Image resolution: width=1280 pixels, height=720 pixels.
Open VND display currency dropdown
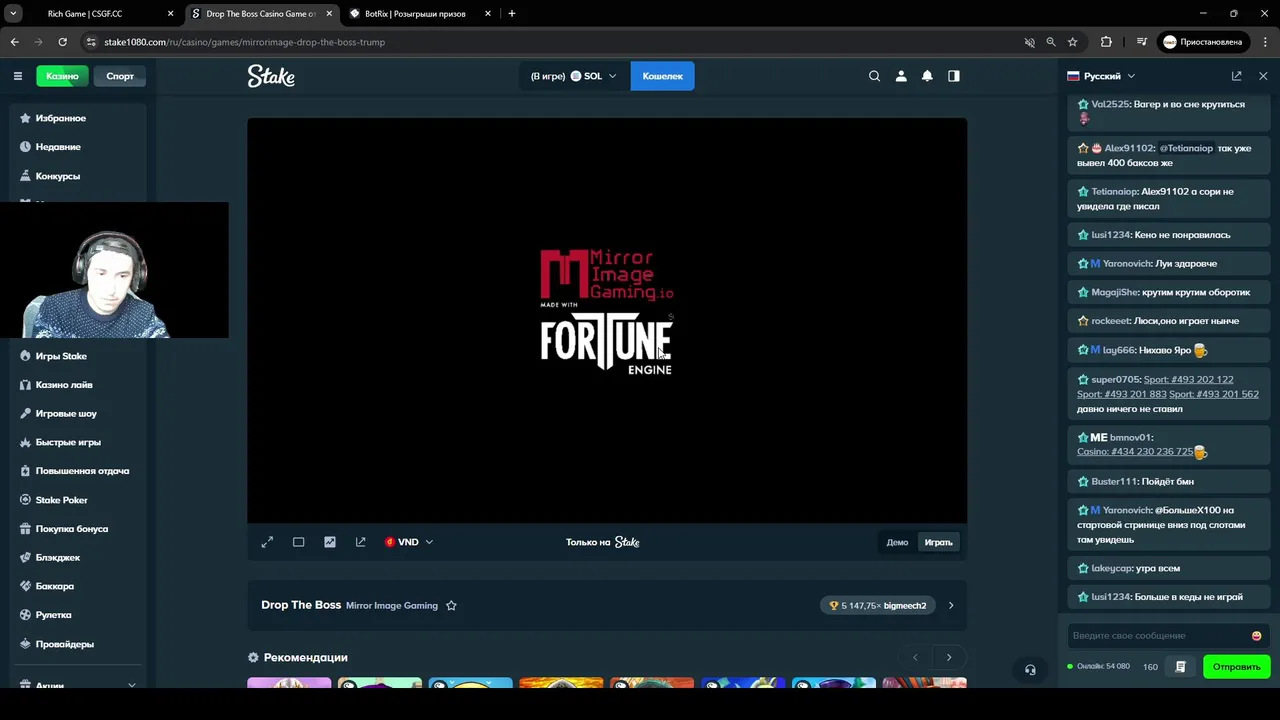pos(409,542)
